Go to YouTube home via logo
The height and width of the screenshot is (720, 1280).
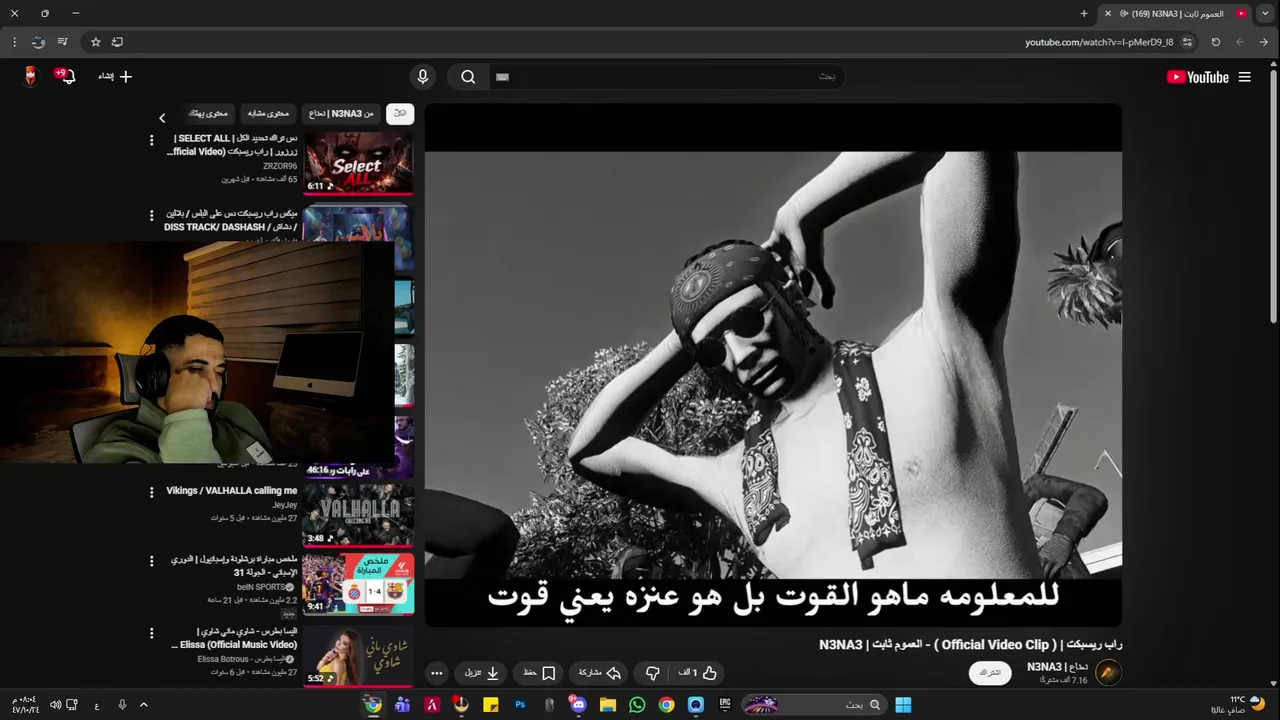coord(1197,77)
